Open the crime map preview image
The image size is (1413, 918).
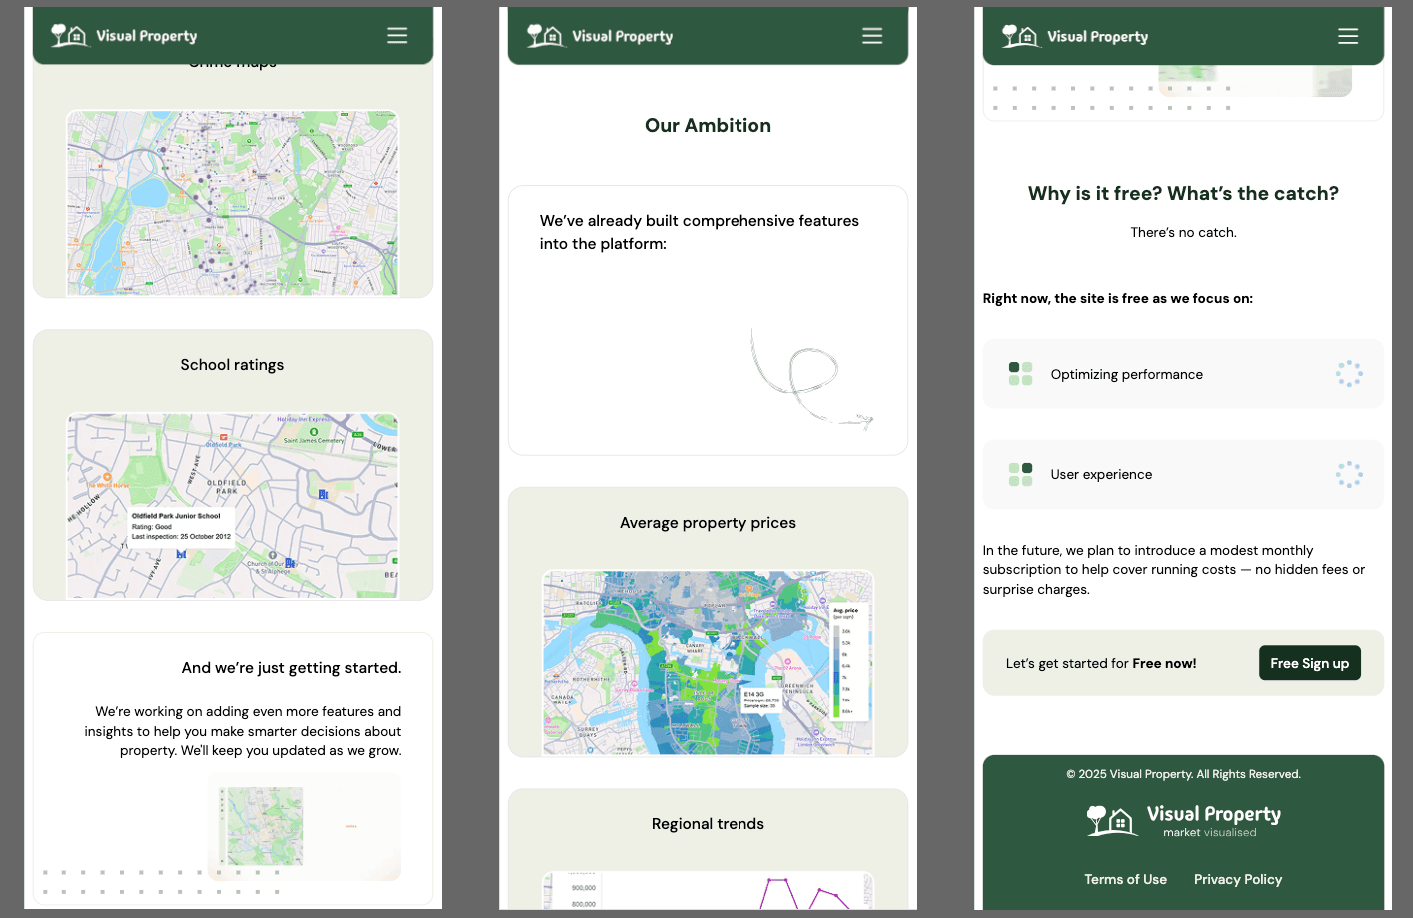click(x=232, y=203)
